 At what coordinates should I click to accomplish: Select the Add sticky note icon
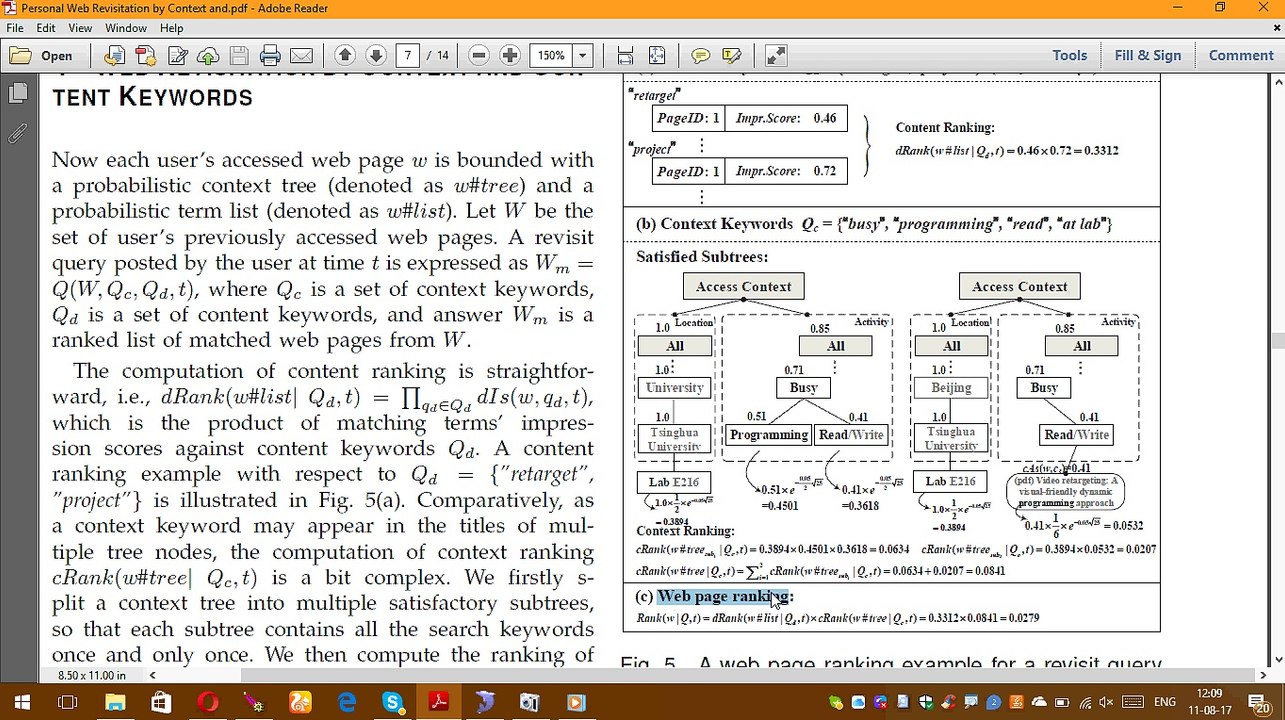point(700,56)
